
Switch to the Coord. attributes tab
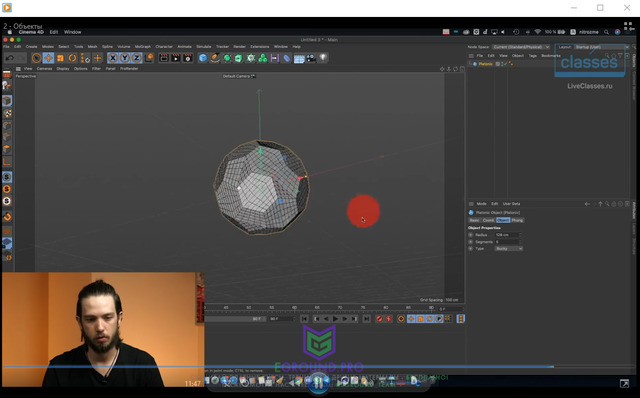click(x=488, y=220)
